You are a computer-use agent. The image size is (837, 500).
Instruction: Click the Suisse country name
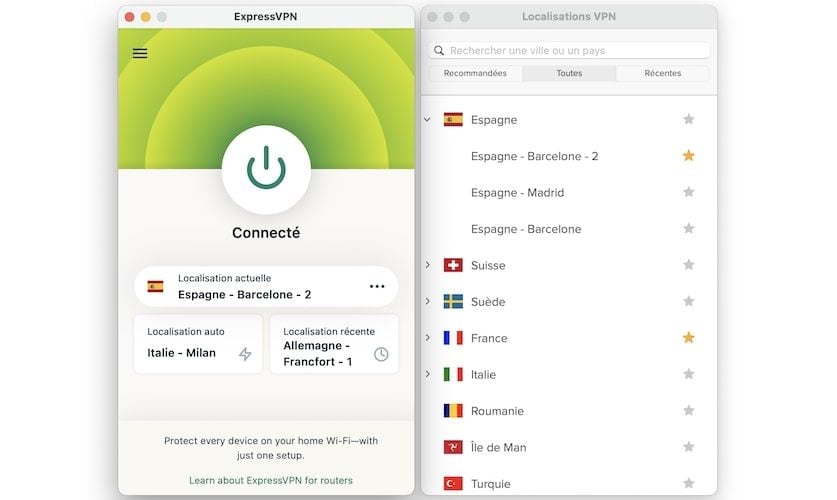click(x=488, y=265)
